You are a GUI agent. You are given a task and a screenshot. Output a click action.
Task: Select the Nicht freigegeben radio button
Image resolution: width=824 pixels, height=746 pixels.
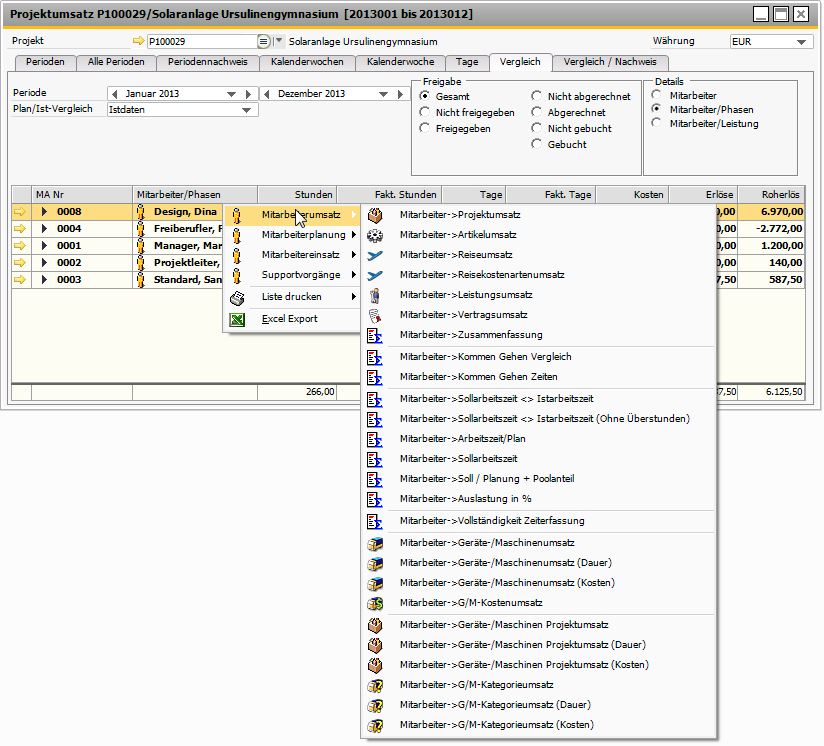[425, 112]
